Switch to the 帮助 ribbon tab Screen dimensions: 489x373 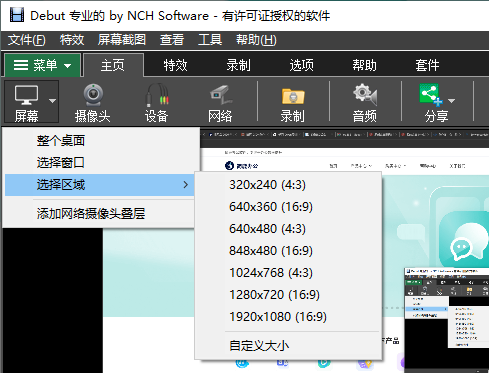(364, 65)
